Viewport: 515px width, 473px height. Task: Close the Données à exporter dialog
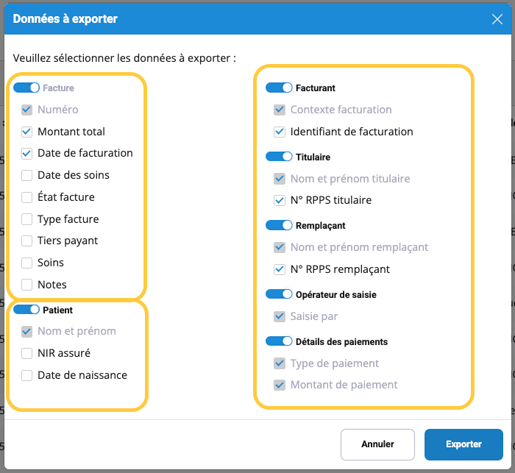click(x=497, y=19)
